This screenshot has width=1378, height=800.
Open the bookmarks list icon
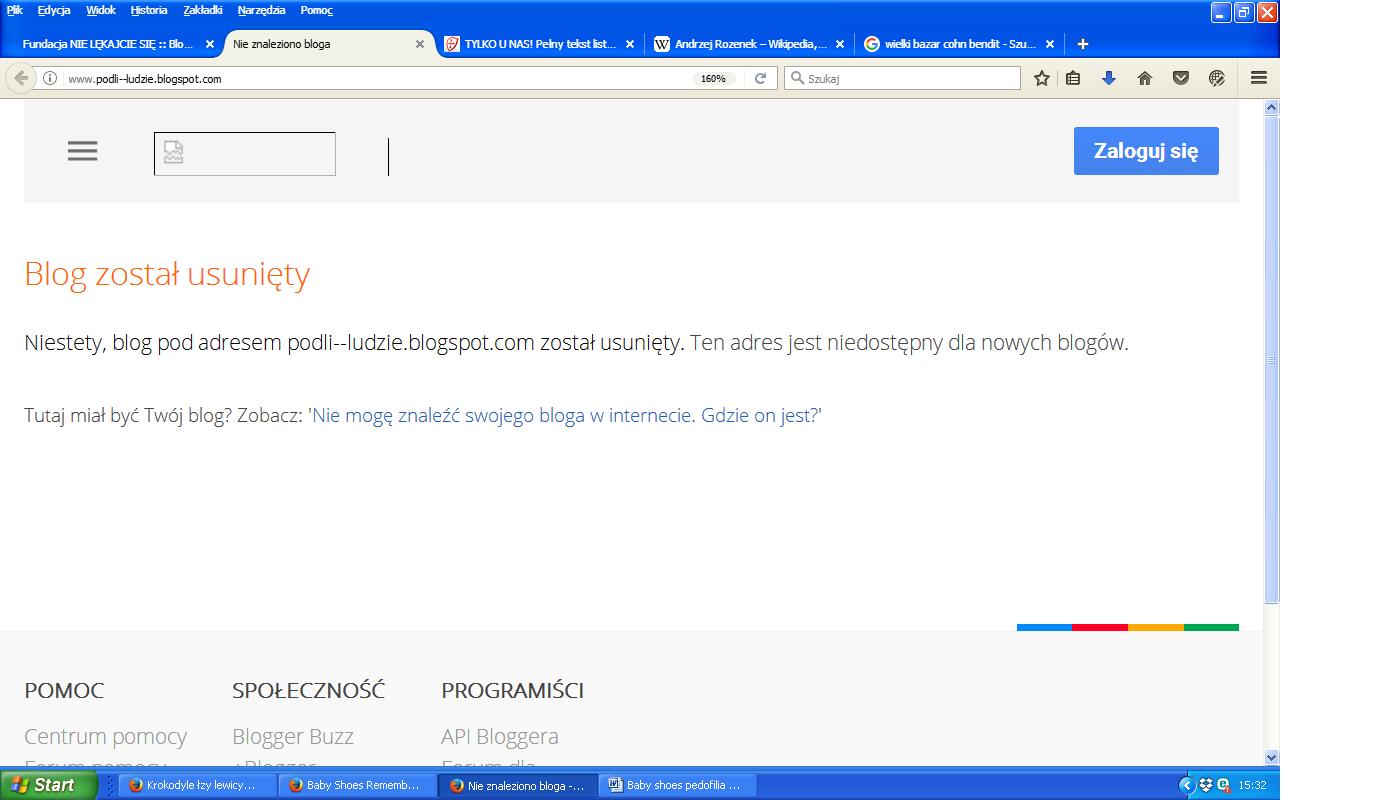(1073, 78)
